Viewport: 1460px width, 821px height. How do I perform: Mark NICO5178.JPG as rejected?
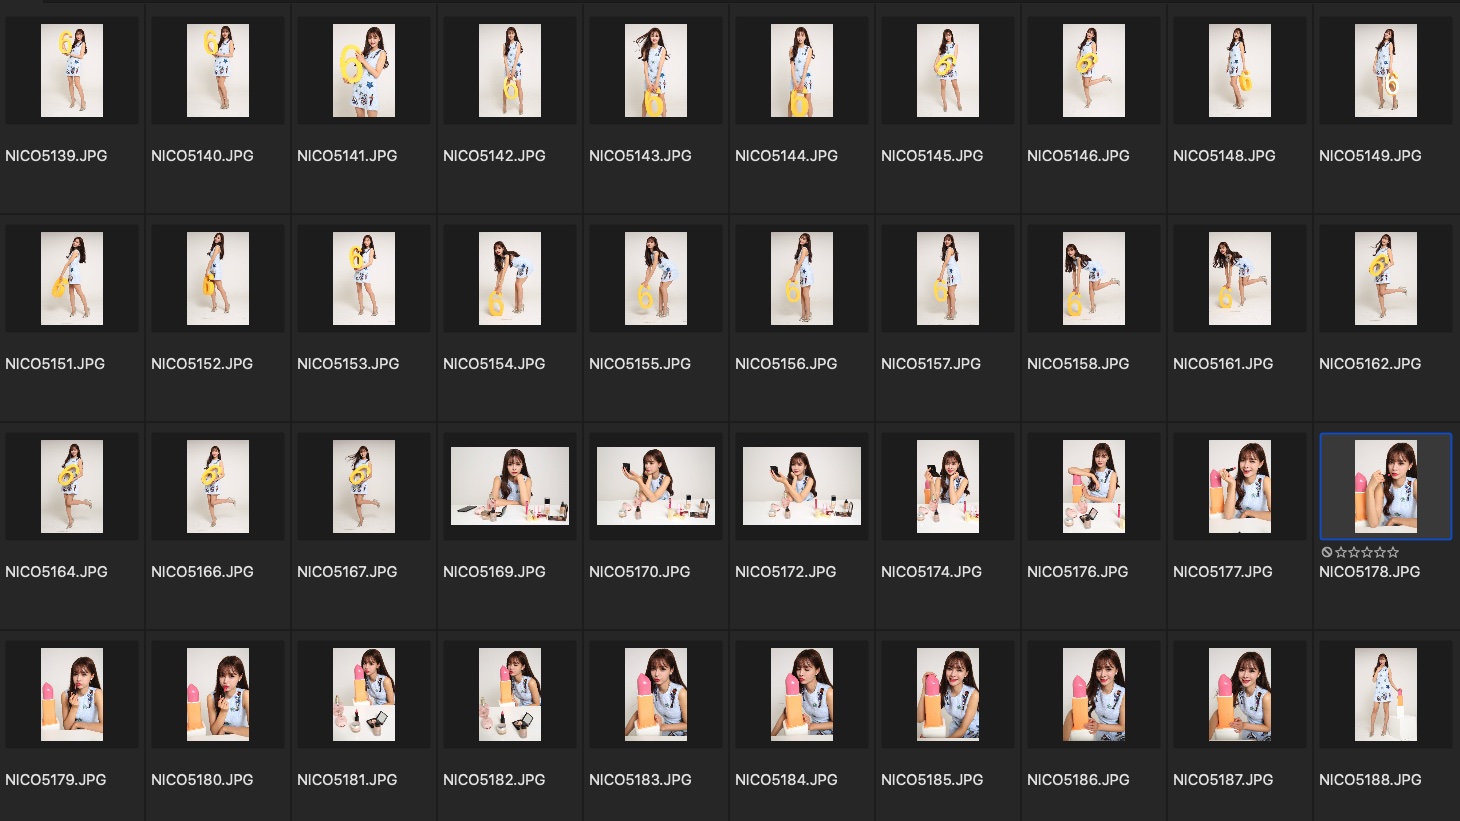[x=1326, y=552]
